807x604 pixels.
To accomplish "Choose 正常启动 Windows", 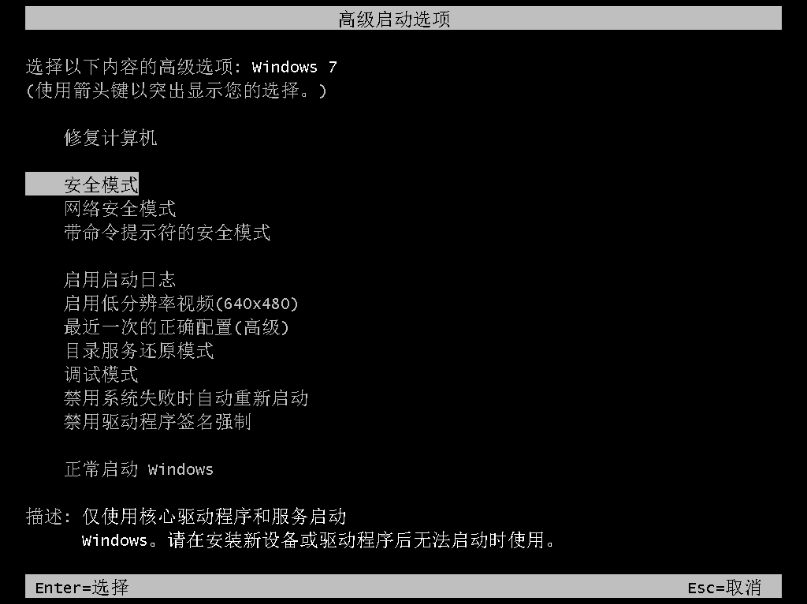I will pos(138,469).
